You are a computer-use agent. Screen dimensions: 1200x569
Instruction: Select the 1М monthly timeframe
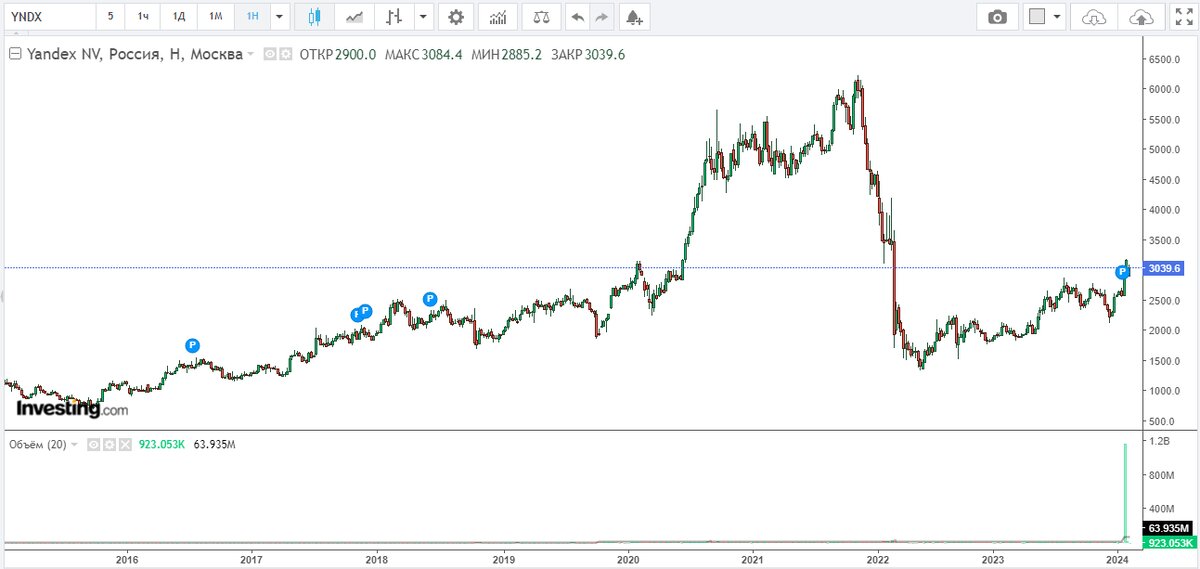point(215,17)
